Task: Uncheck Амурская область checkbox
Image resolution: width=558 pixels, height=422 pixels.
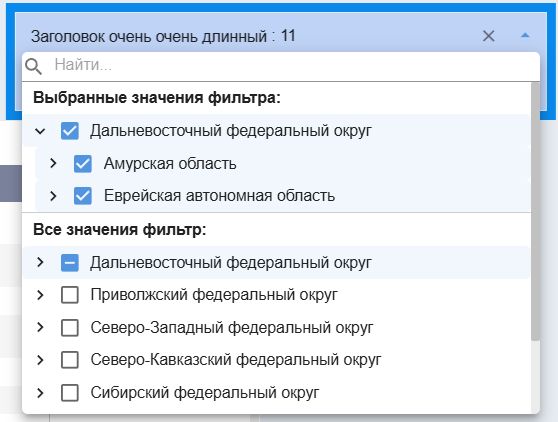Action: 83,164
